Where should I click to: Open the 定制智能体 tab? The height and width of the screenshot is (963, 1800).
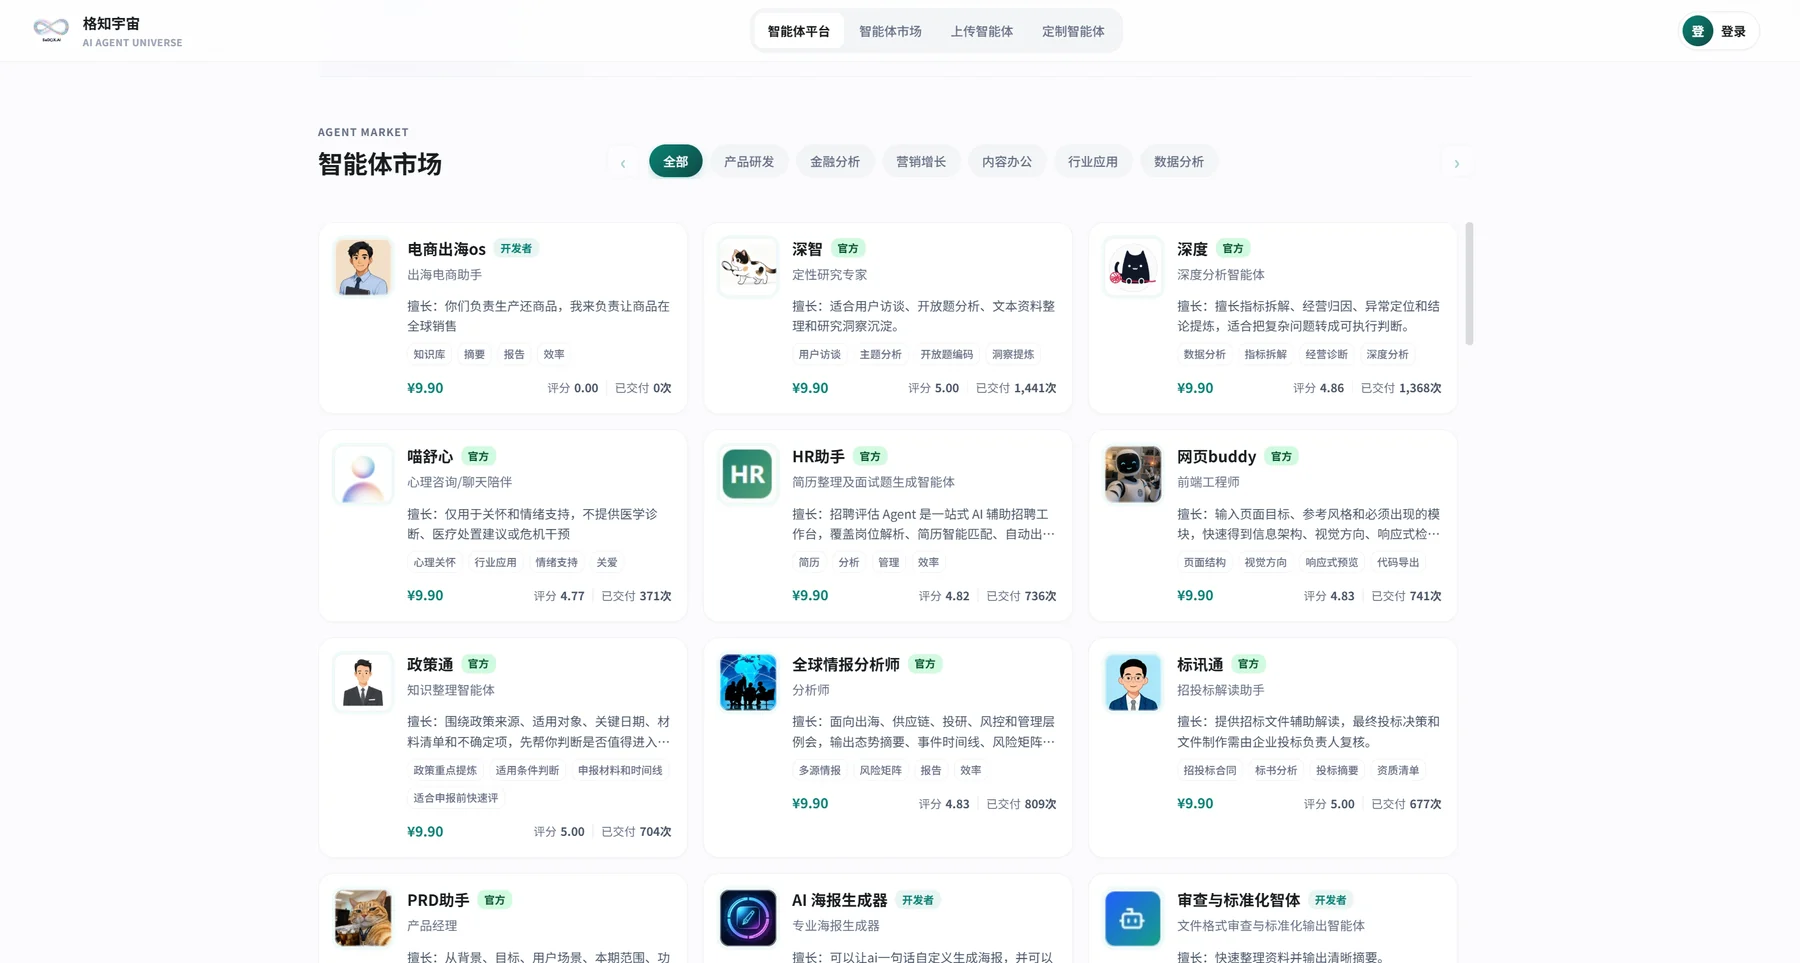point(1073,31)
